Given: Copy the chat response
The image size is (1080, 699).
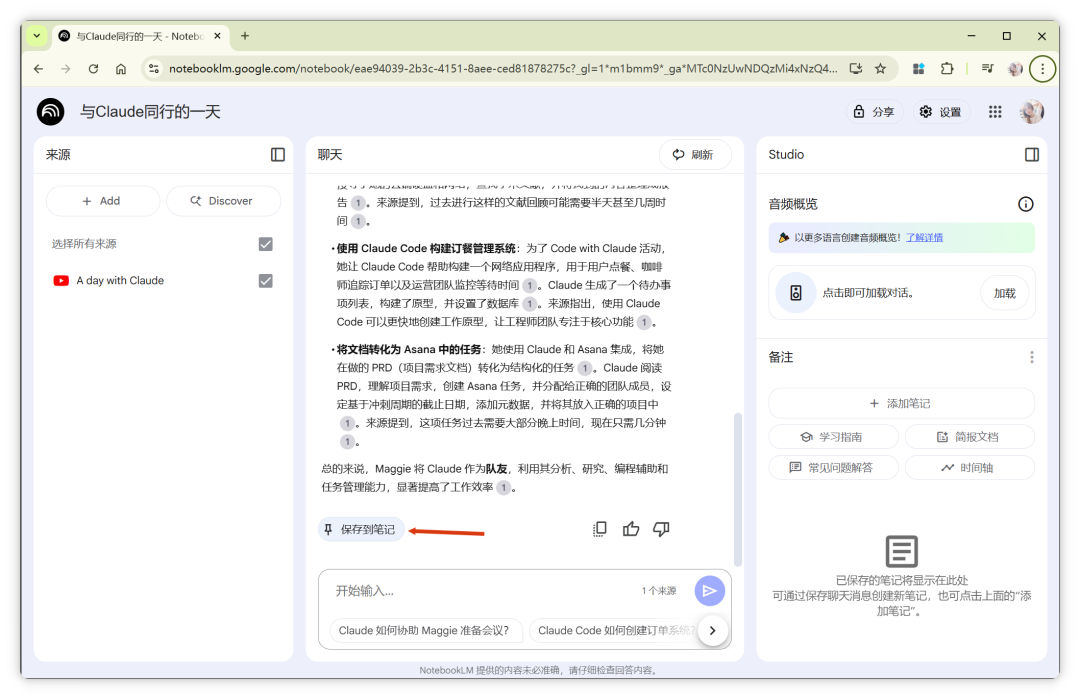Looking at the screenshot, I should pyautogui.click(x=599, y=529).
